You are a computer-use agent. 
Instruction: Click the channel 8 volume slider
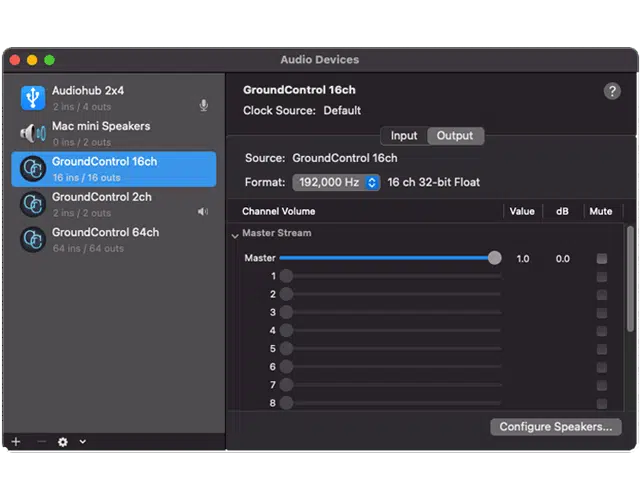click(x=391, y=403)
